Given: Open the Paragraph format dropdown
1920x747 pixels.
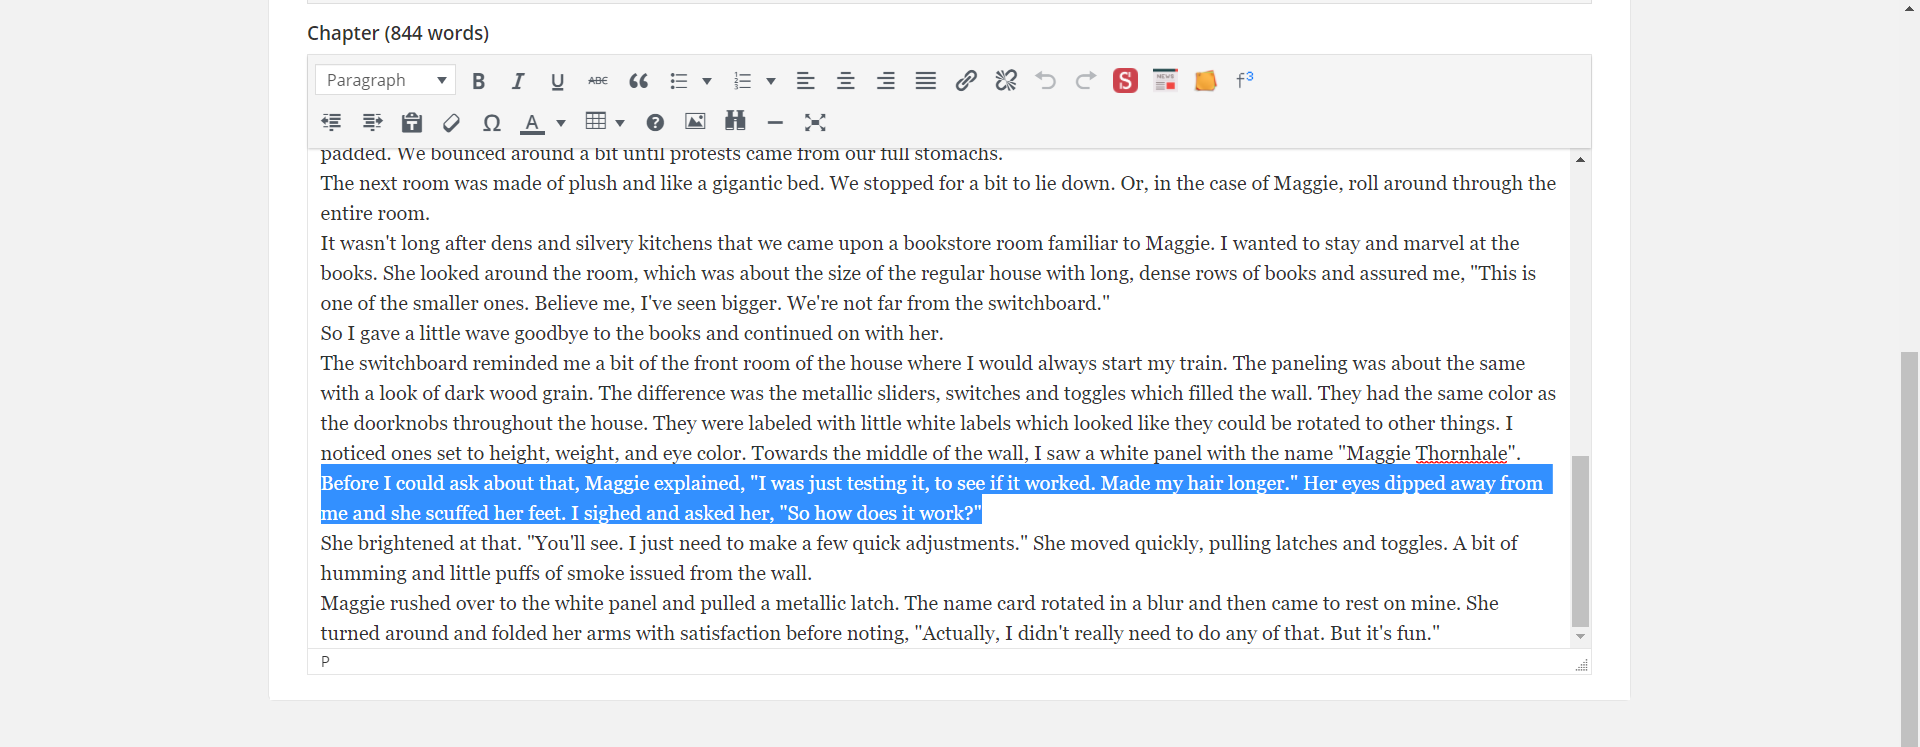Looking at the screenshot, I should [x=385, y=80].
